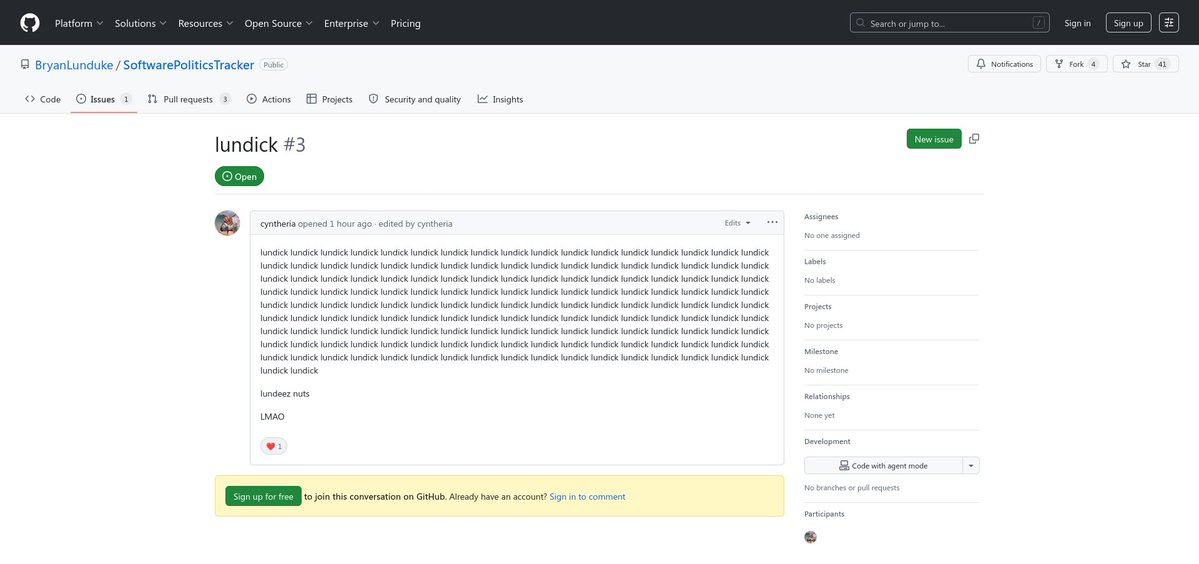Switch to the Actions tab
Screen dimensions: 1199x564
[x=268, y=99]
